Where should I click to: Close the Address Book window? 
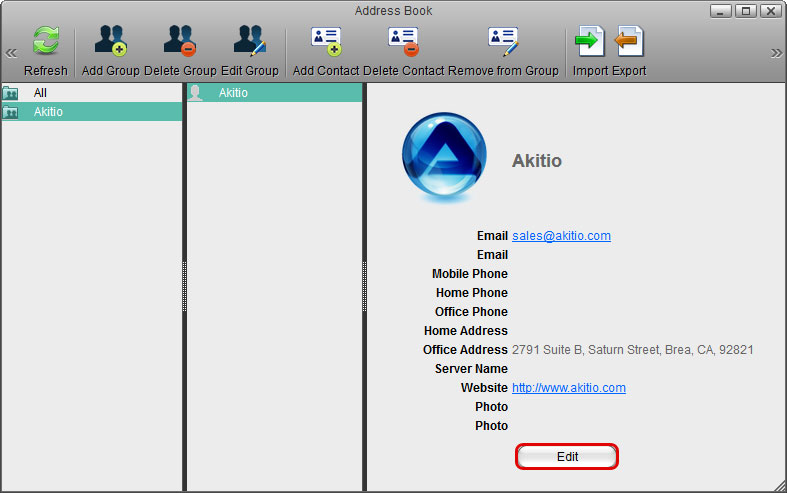(770, 11)
